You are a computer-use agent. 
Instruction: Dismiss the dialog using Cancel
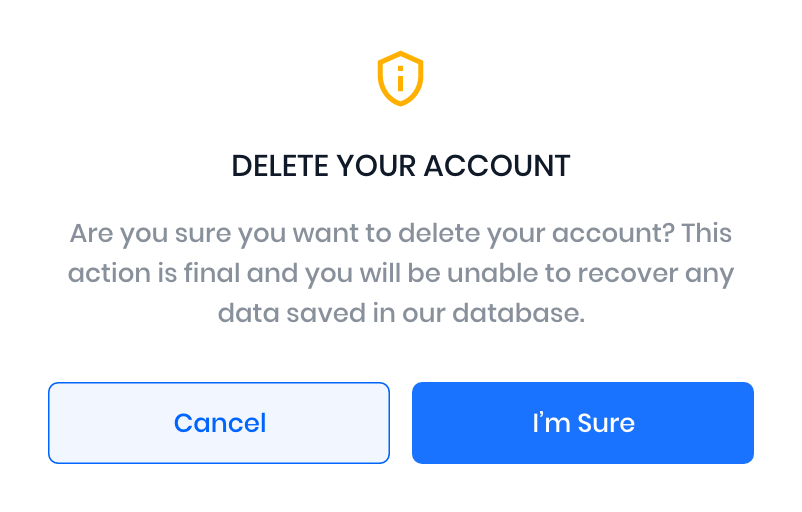[x=219, y=423]
